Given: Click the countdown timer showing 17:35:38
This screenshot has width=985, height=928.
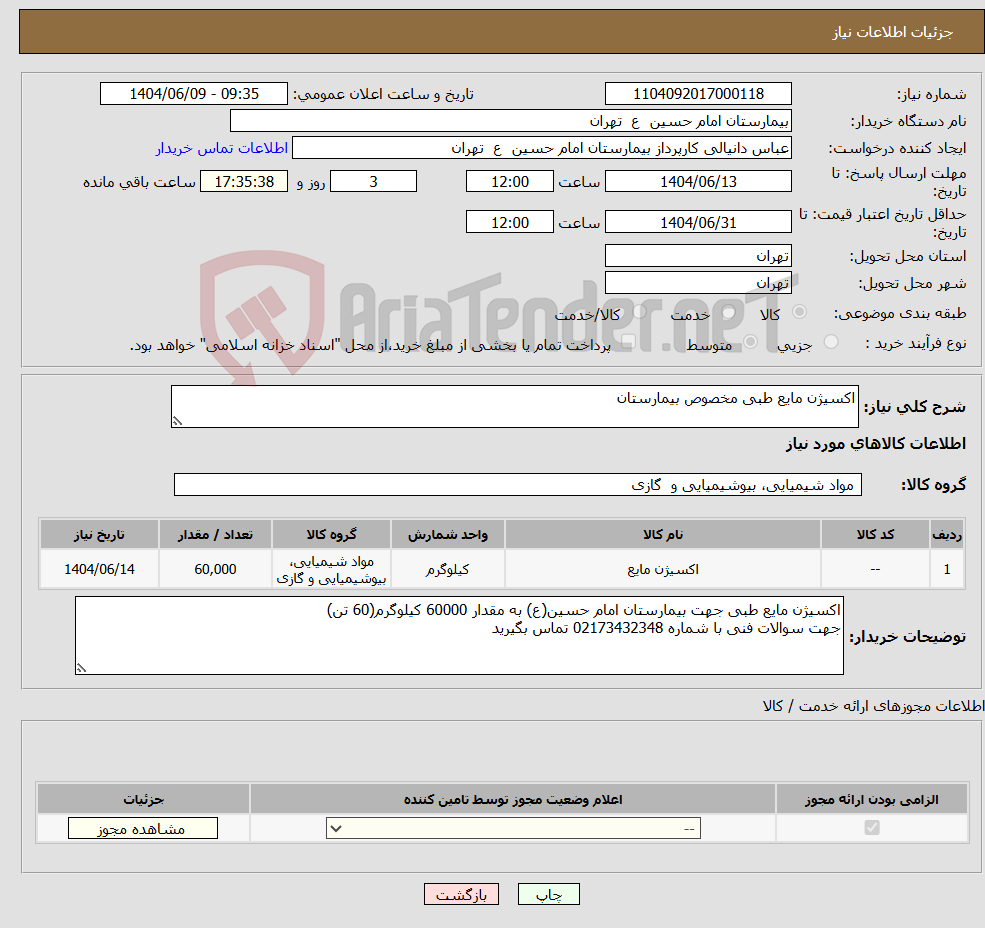Looking at the screenshot, I should pos(244,181).
